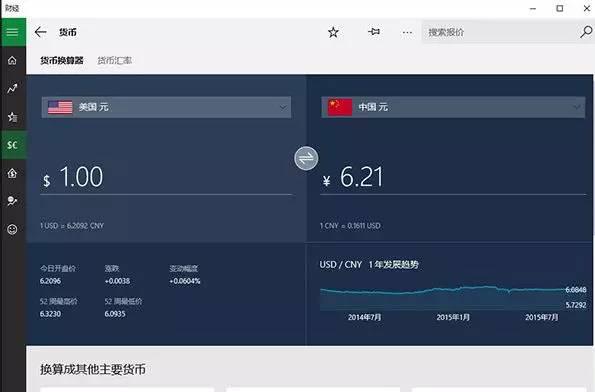Select the 货币换算器 tab
The height and width of the screenshot is (392, 595).
(62, 60)
